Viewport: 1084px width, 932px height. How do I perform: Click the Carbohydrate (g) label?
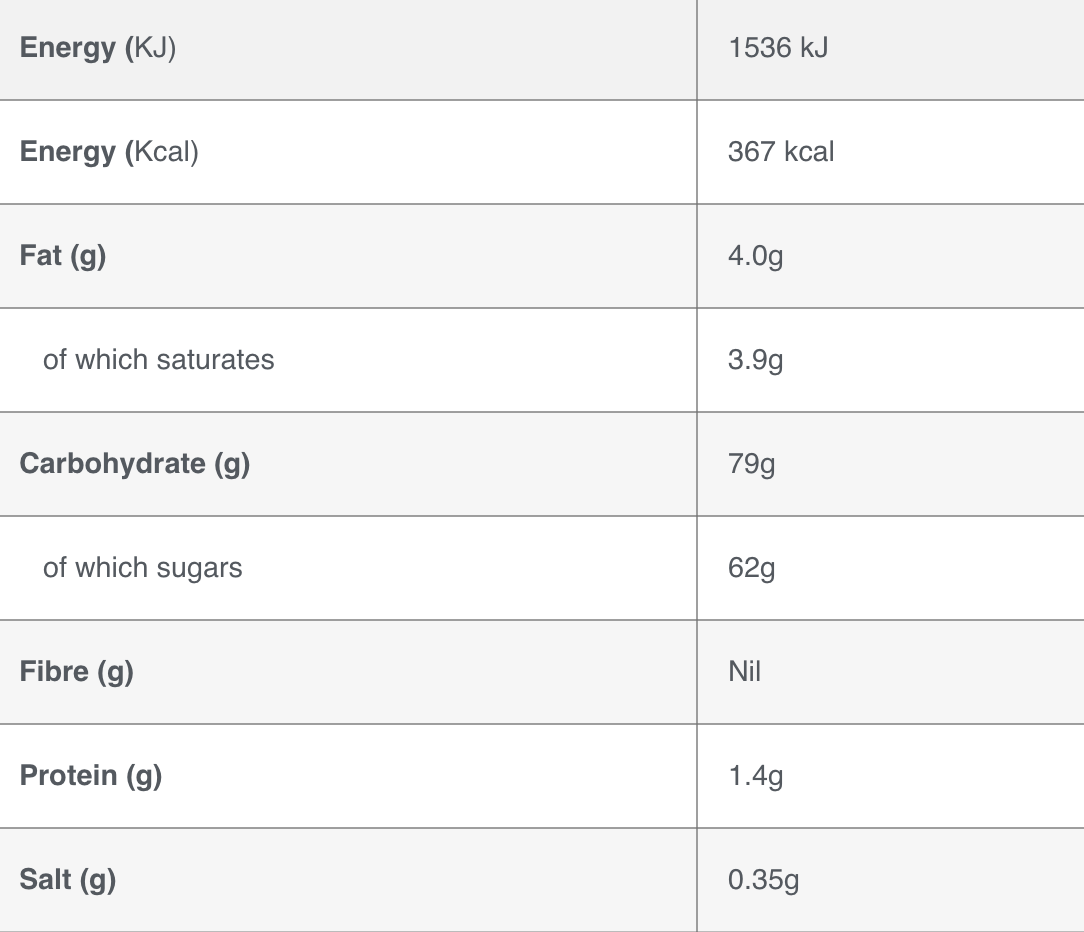pos(135,464)
